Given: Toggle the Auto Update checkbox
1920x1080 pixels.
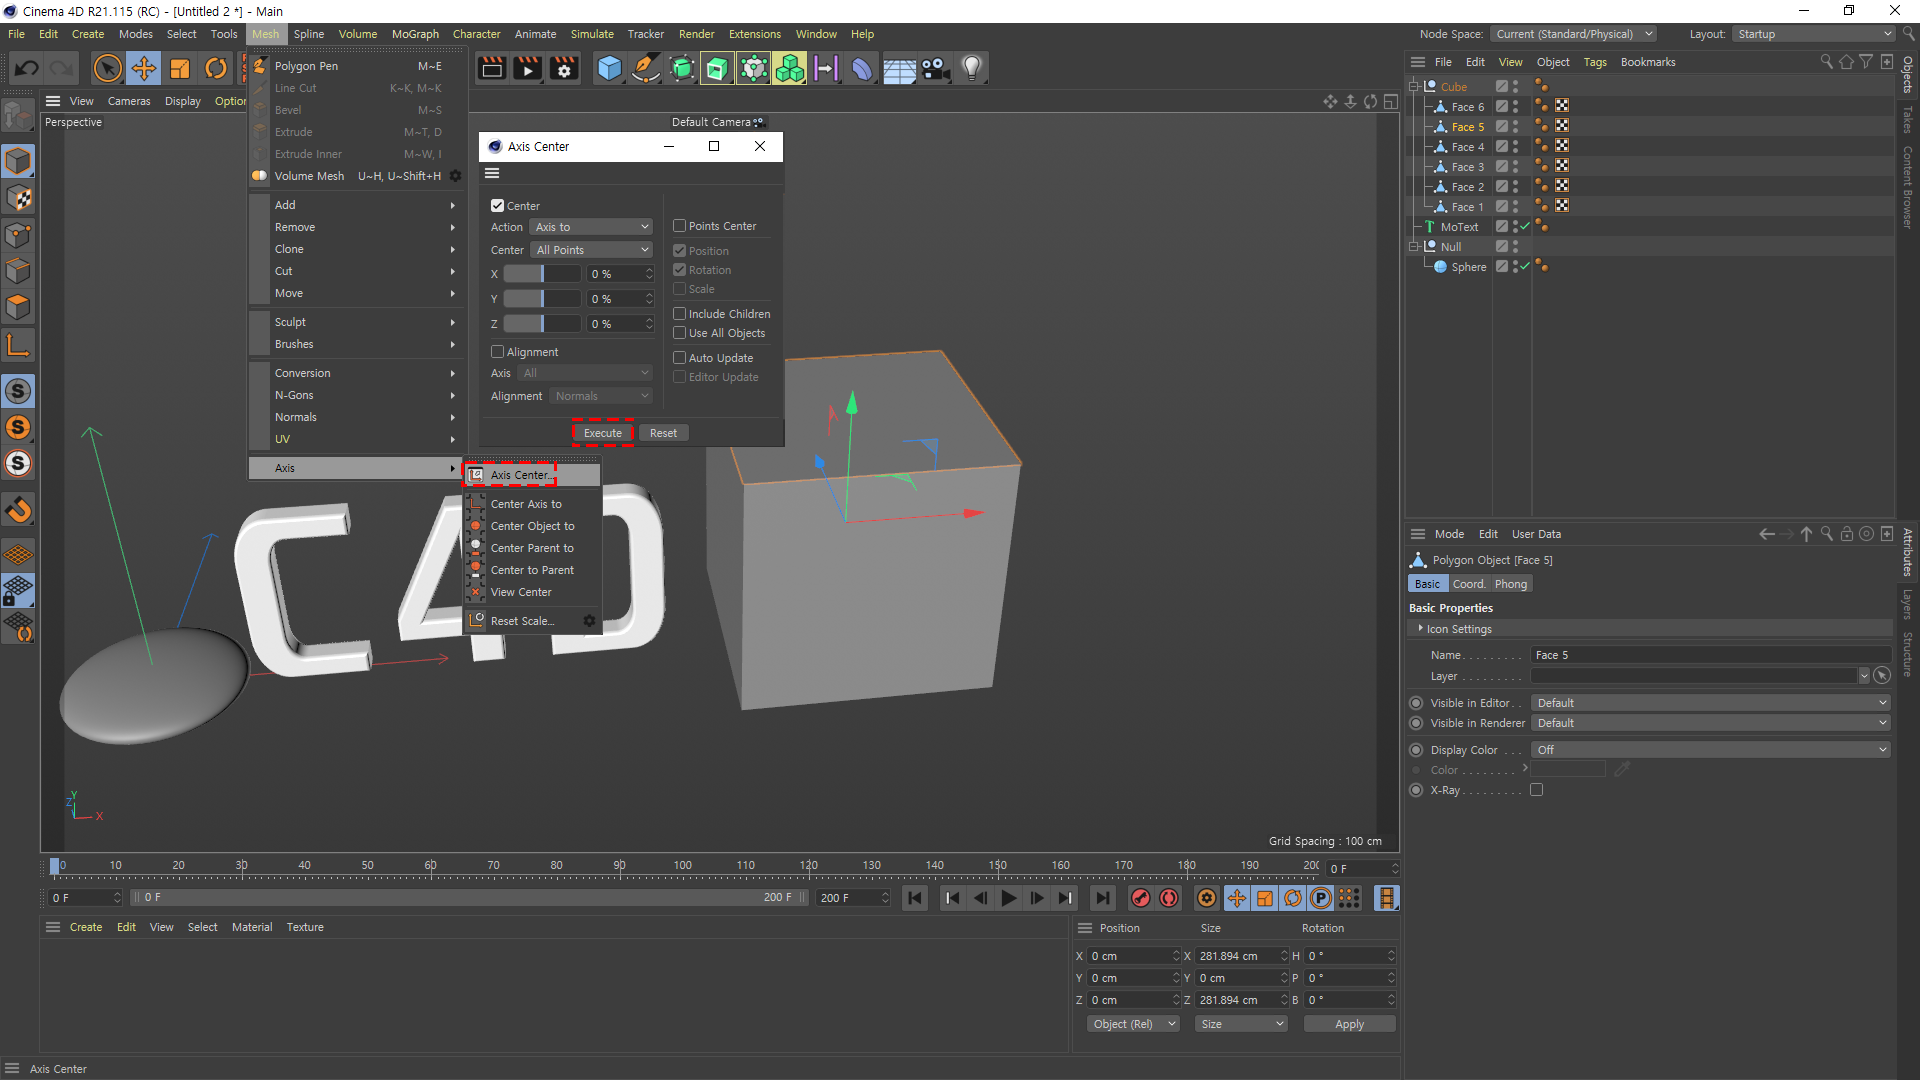Looking at the screenshot, I should [x=680, y=358].
